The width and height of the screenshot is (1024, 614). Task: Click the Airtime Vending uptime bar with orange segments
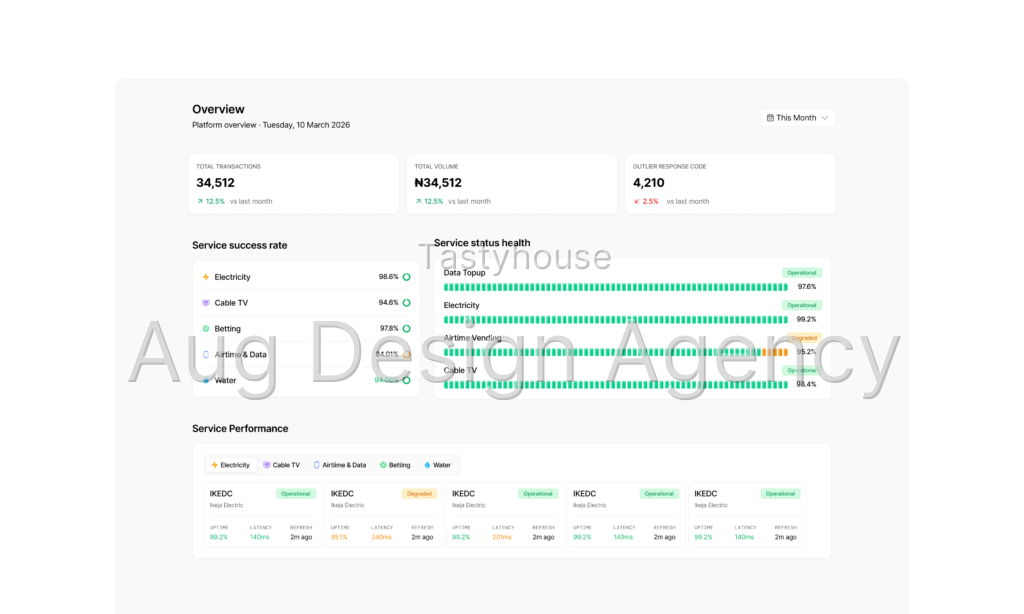(616, 352)
